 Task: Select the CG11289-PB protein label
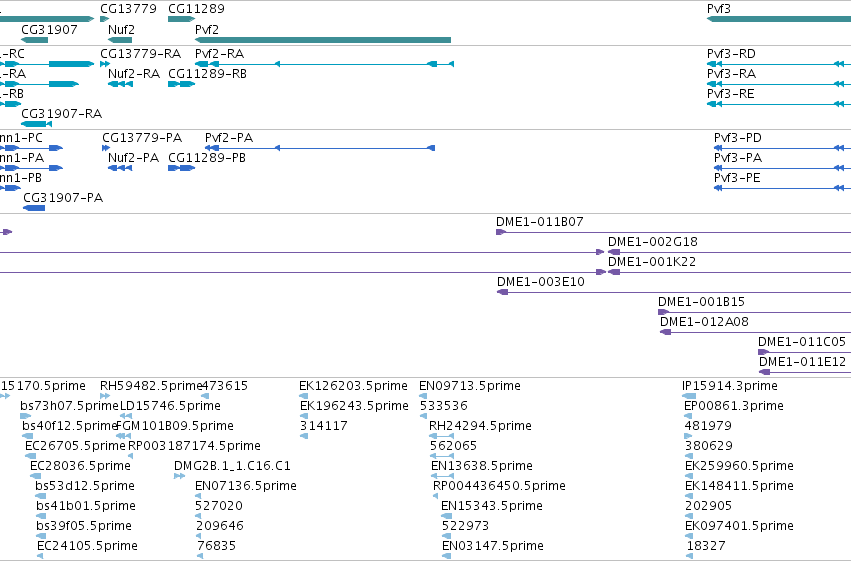pyautogui.click(x=207, y=158)
